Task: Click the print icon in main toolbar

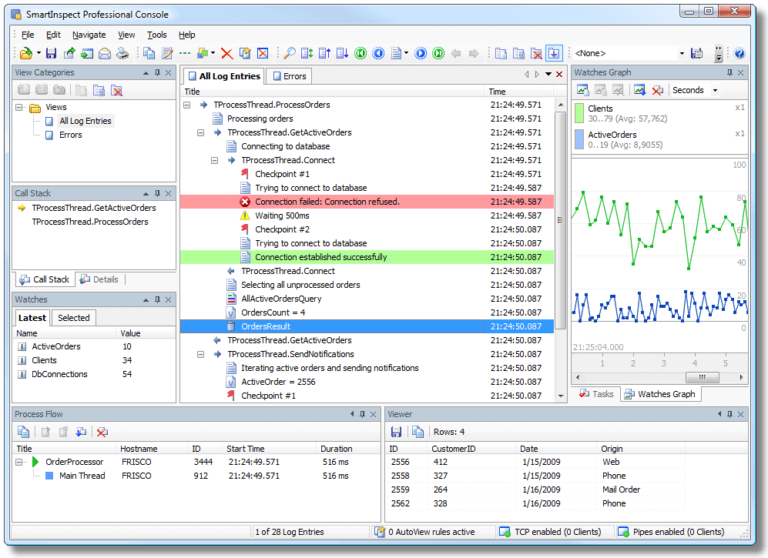Action: pyautogui.click(x=122, y=53)
